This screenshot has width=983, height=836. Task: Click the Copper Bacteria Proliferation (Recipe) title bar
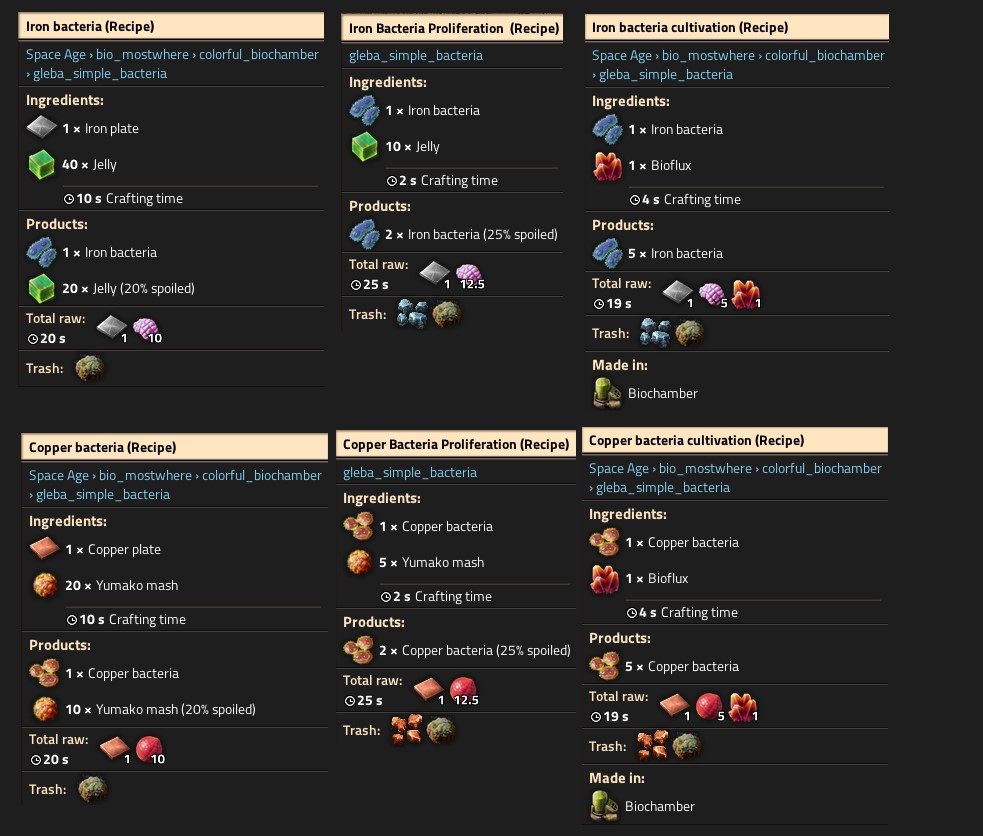click(456, 444)
